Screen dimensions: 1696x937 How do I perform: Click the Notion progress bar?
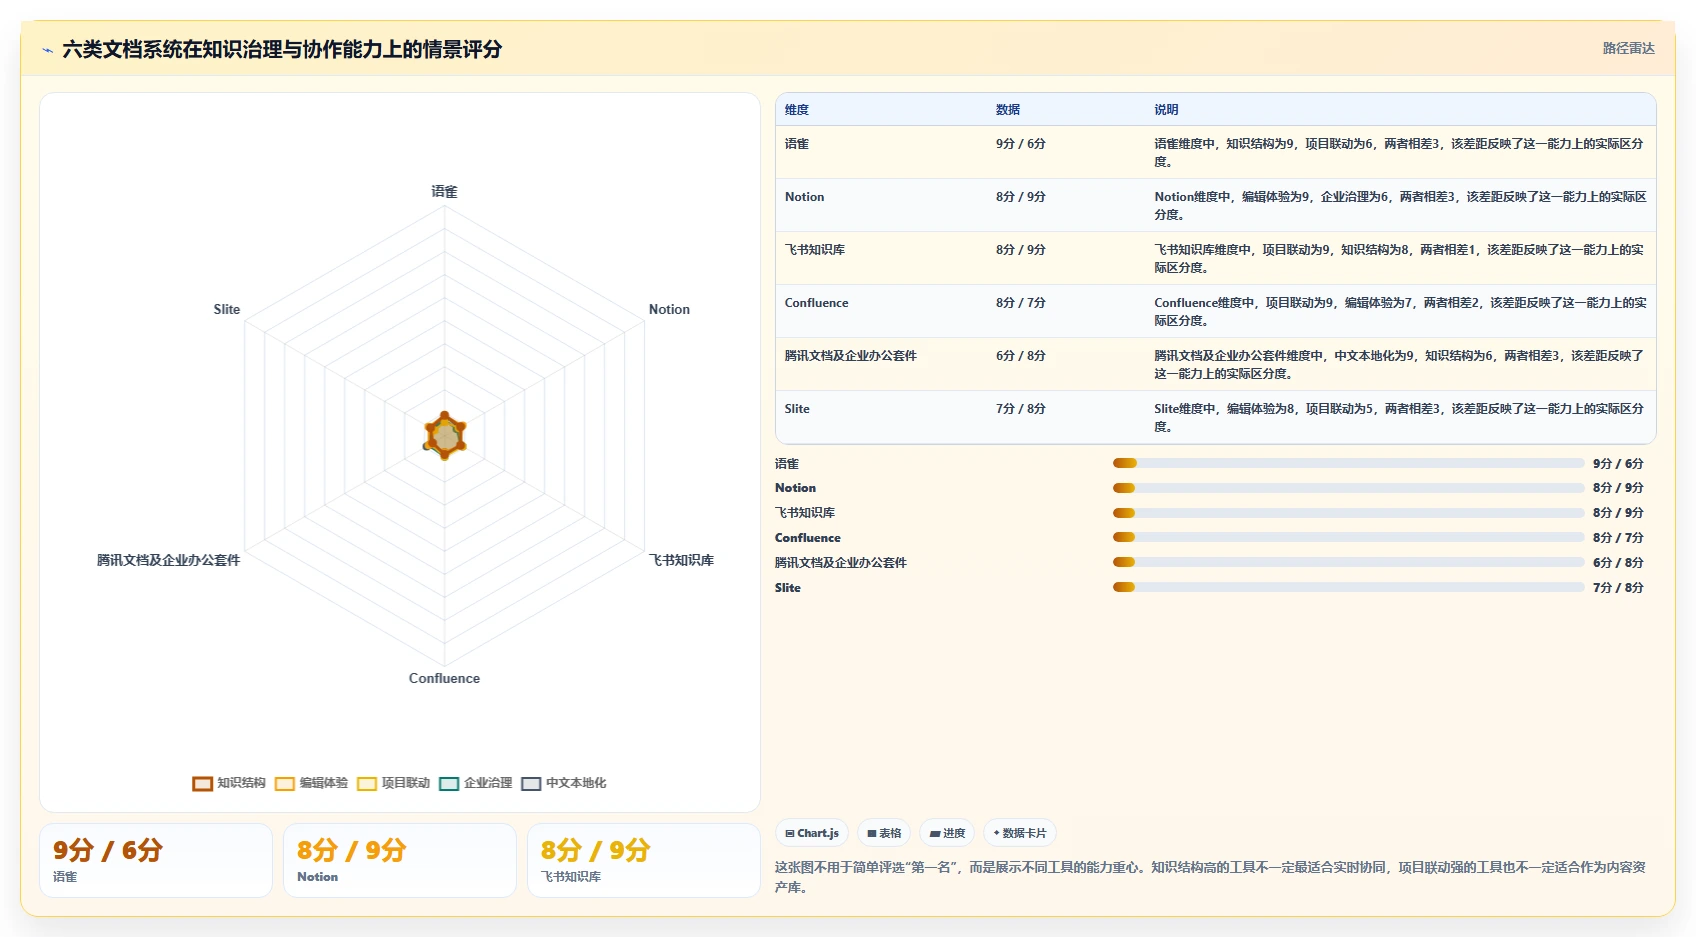tap(1348, 488)
